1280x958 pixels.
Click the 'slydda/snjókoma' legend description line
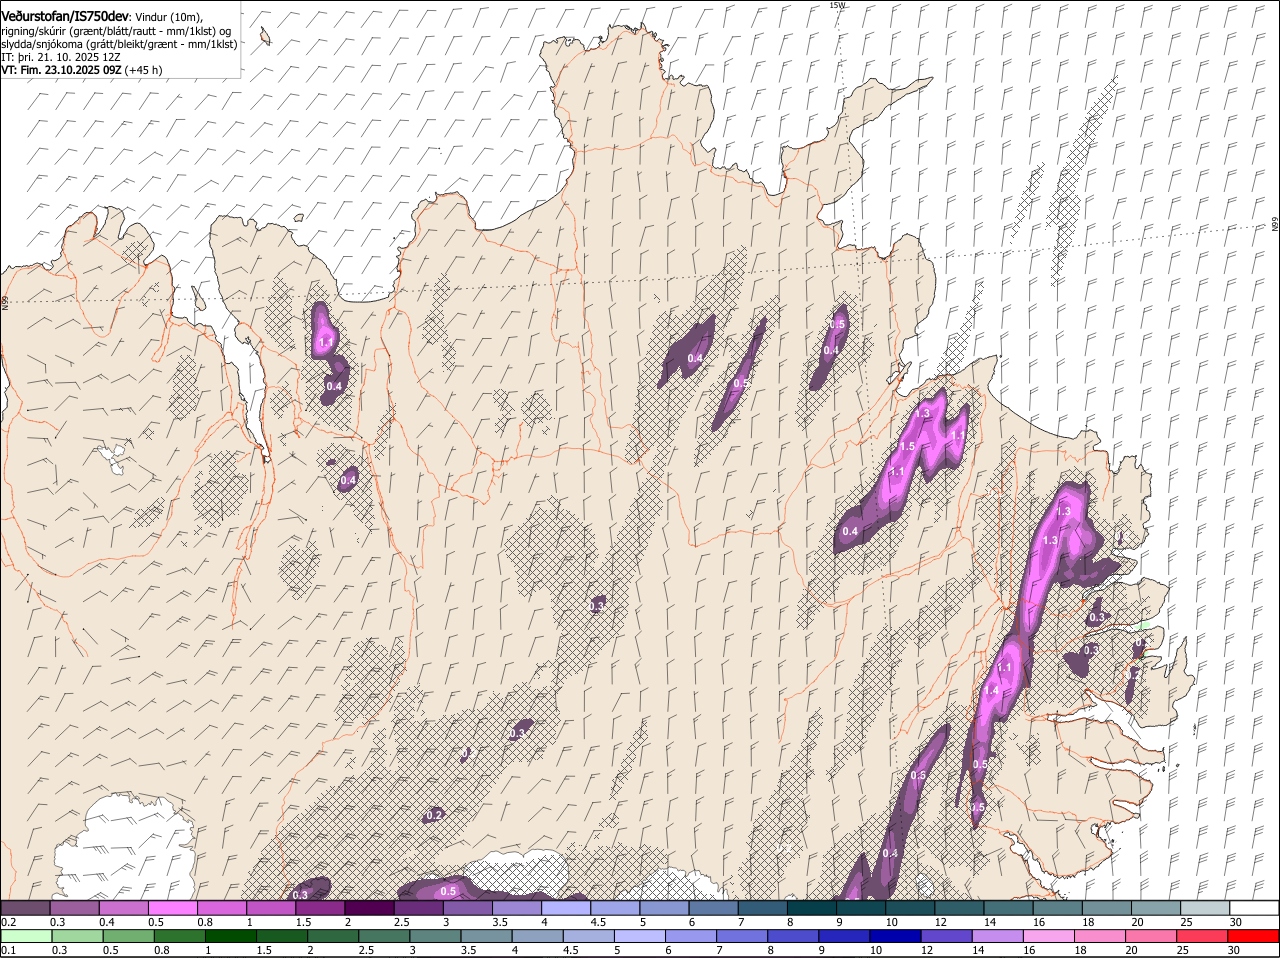point(119,44)
